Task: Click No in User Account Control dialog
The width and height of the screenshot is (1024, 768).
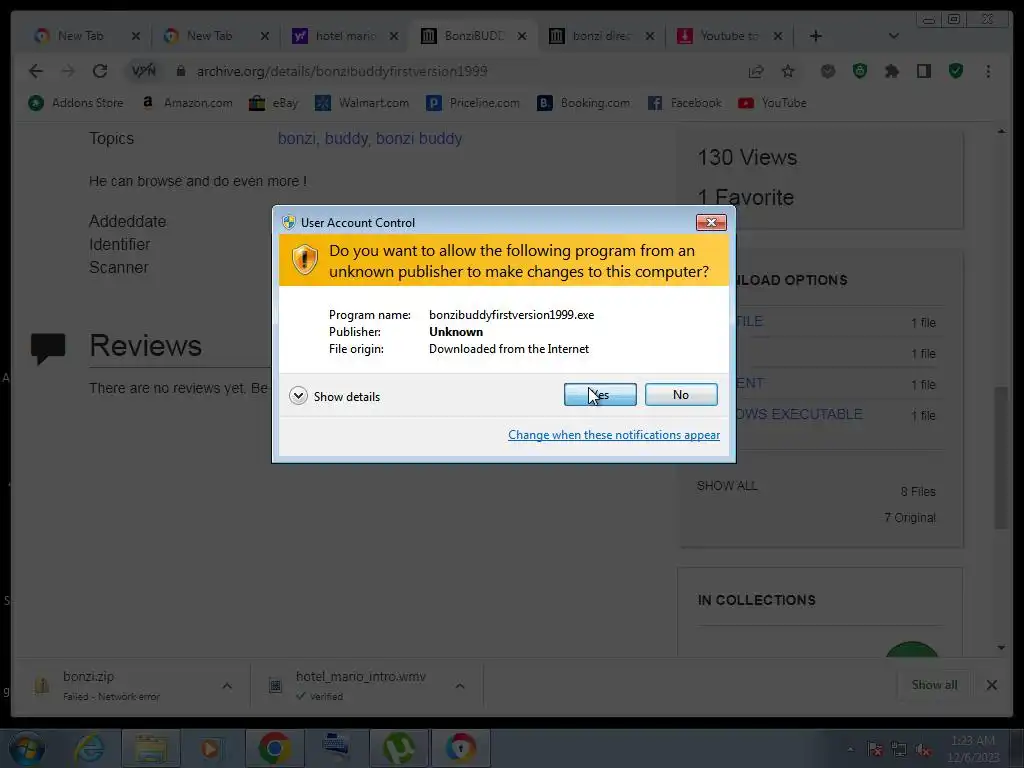Action: pos(680,394)
